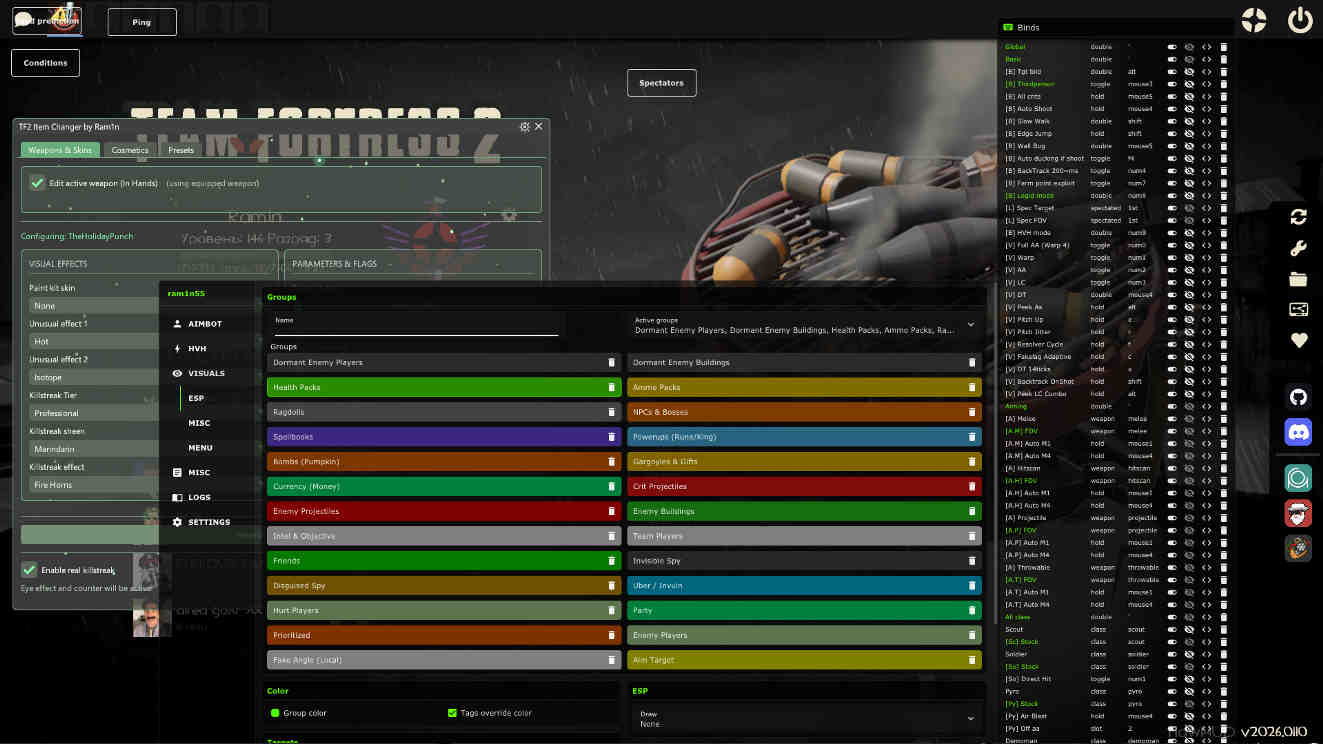This screenshot has width=1323, height=744.
Task: Delete the Ammo Packs group
Action: [x=971, y=387]
